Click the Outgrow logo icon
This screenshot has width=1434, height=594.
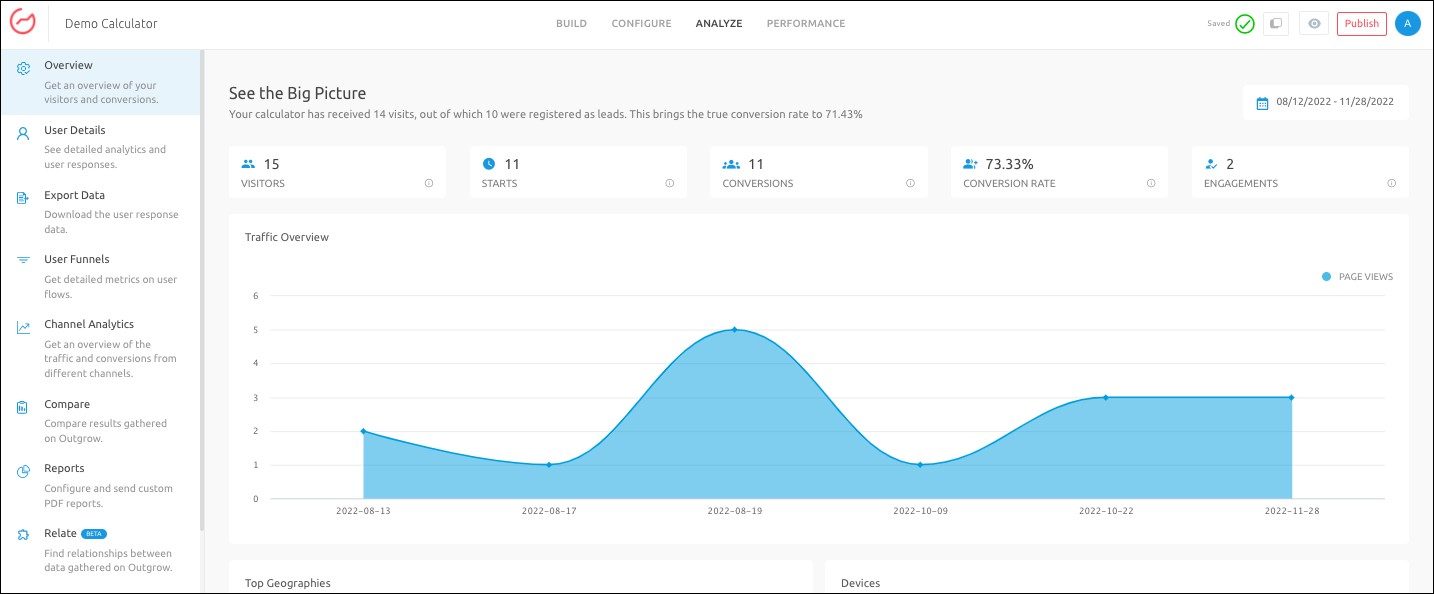23,22
